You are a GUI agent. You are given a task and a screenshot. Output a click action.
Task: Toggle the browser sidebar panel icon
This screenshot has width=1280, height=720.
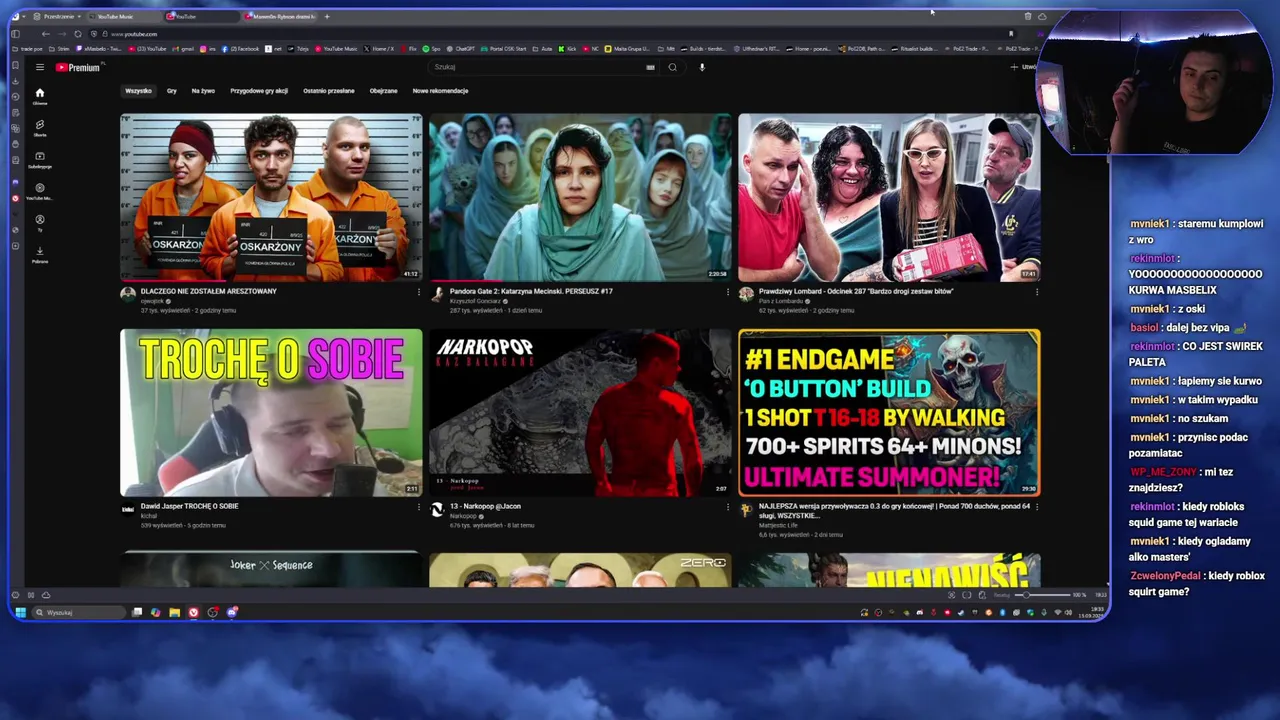[15, 34]
